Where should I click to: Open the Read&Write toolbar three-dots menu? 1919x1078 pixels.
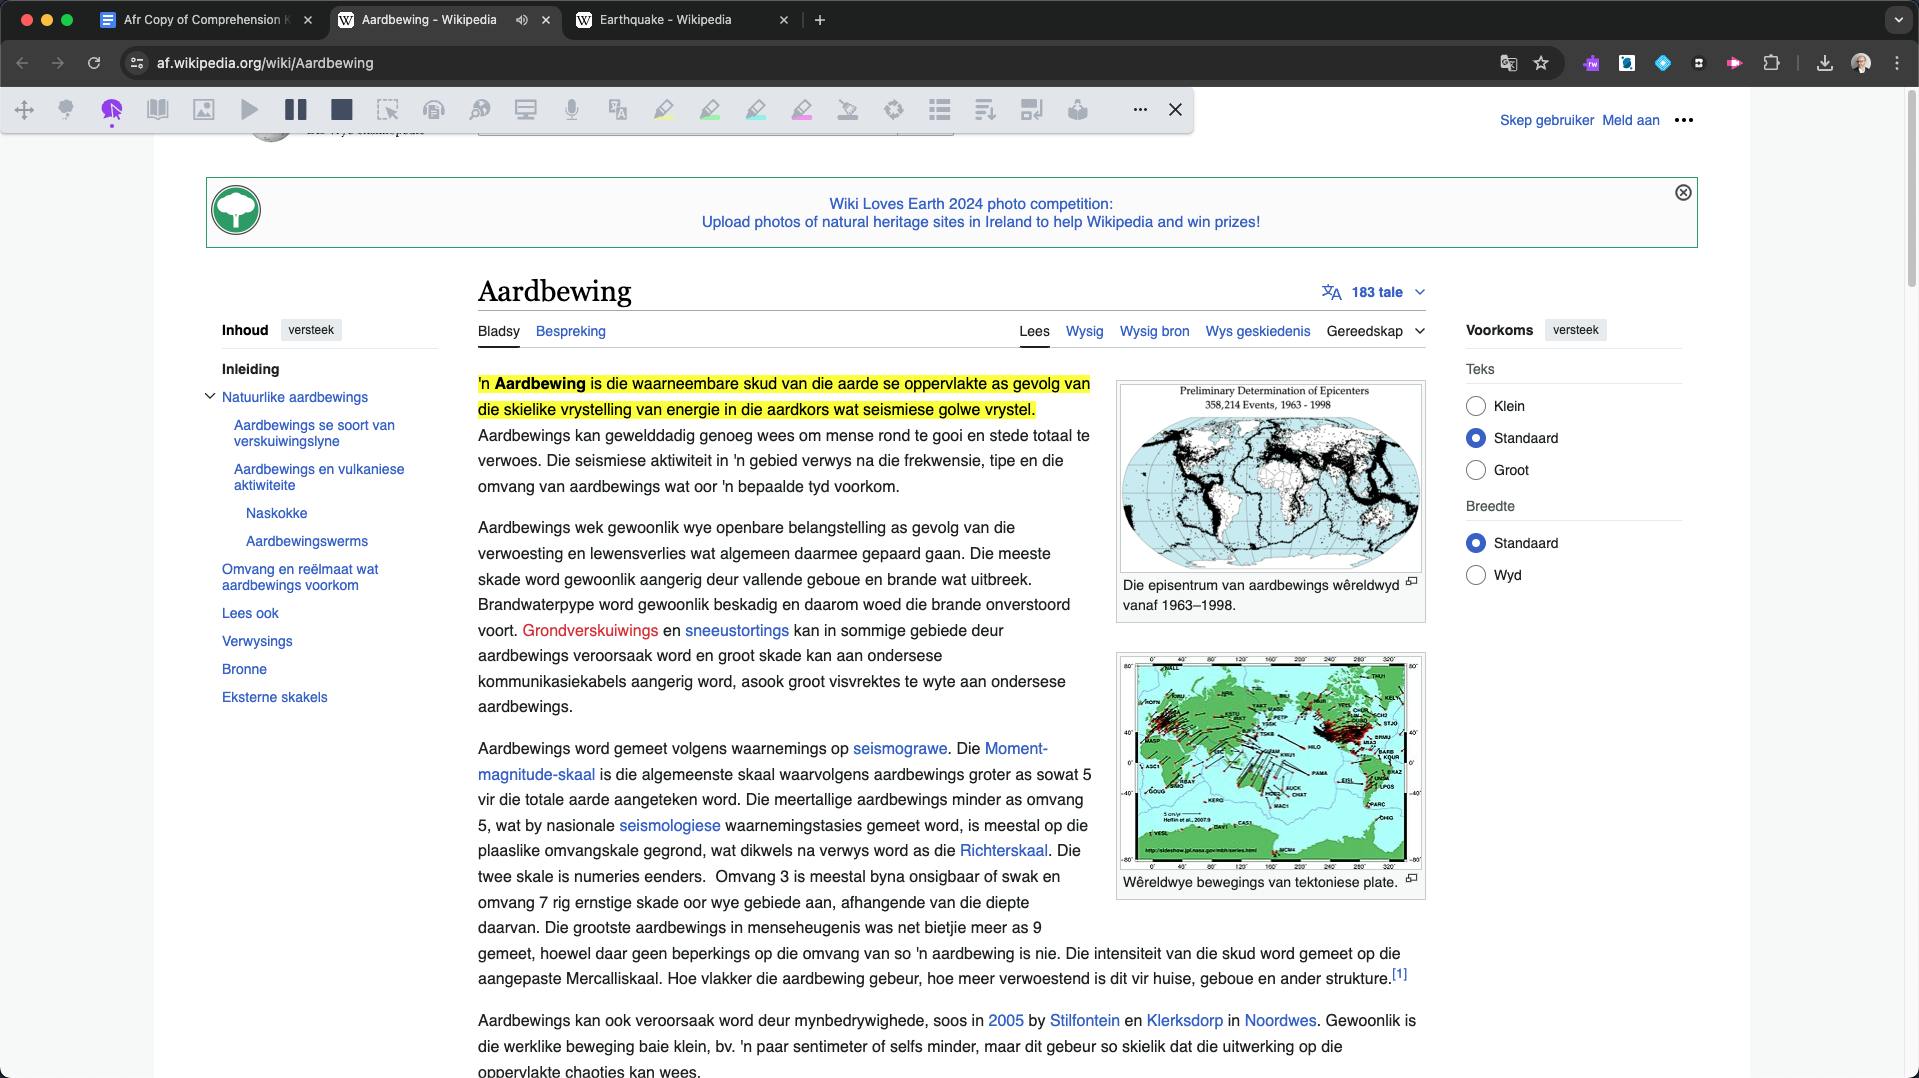(1140, 110)
